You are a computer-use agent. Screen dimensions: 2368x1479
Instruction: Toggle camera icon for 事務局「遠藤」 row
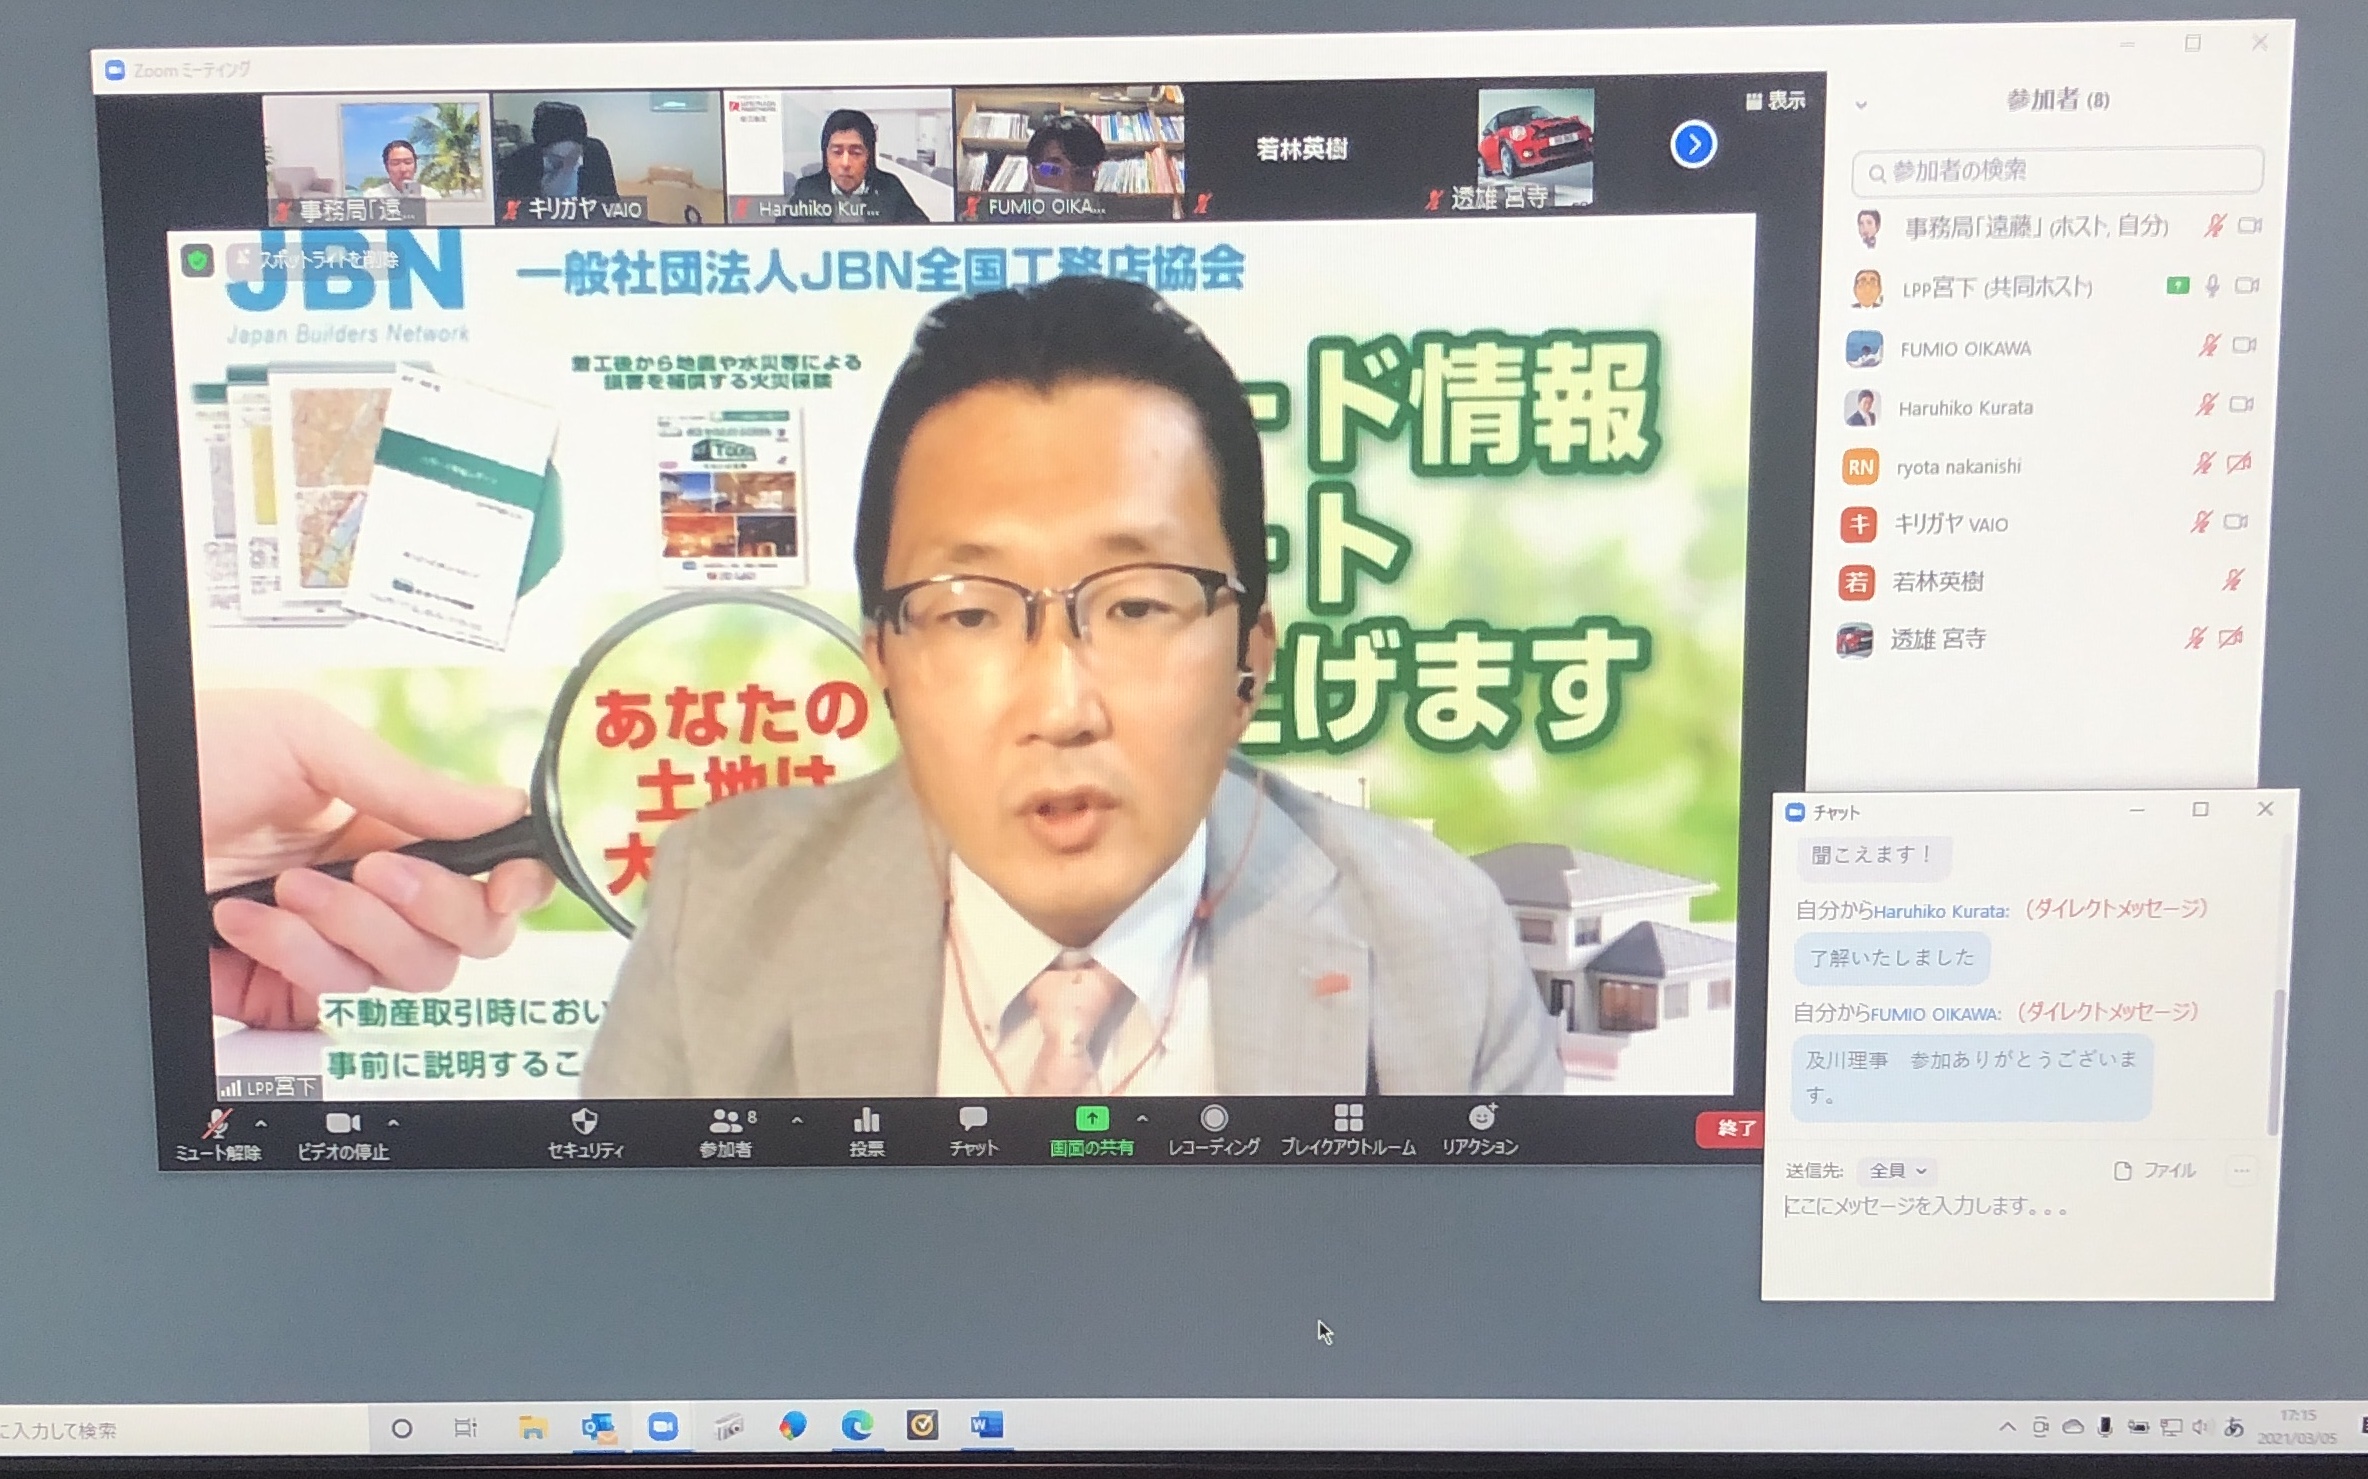click(2249, 226)
